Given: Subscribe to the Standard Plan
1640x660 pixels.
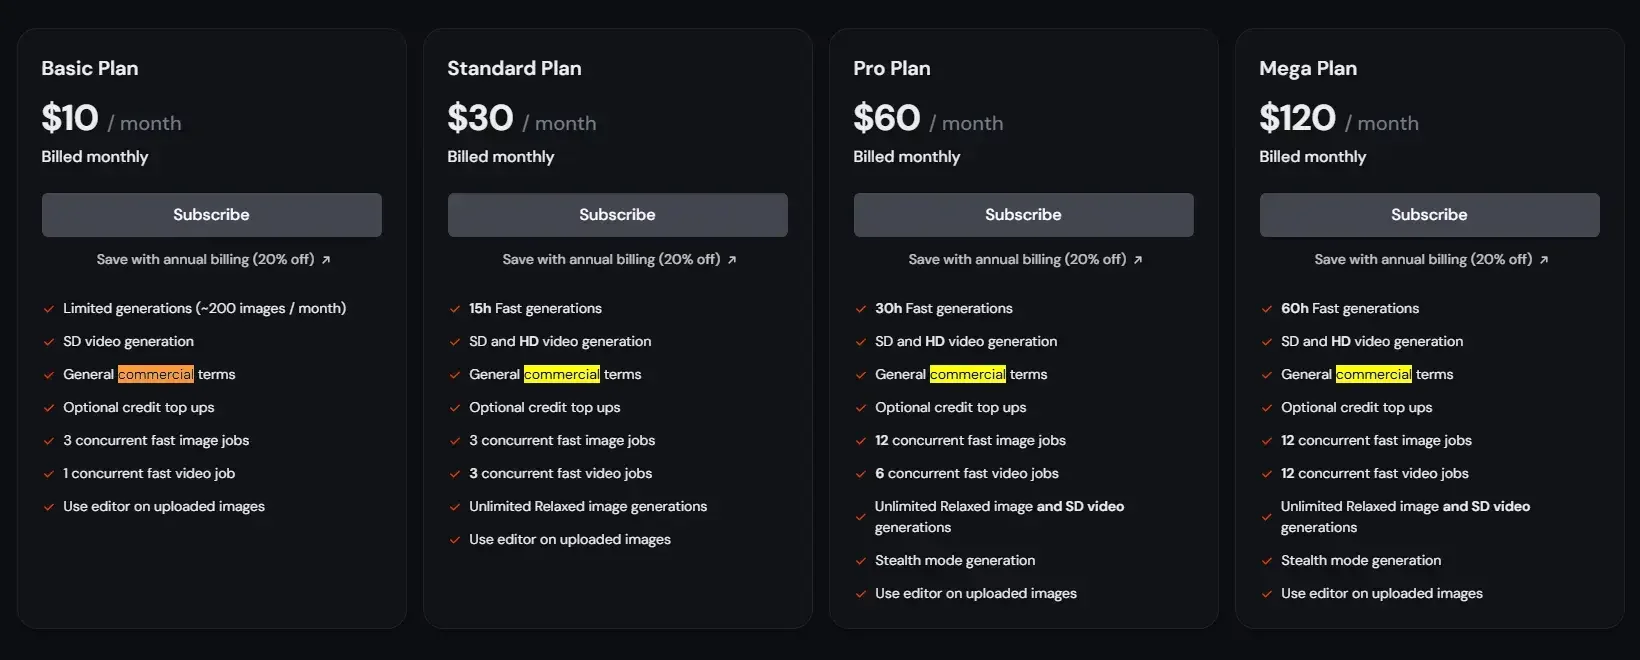Looking at the screenshot, I should pos(617,215).
